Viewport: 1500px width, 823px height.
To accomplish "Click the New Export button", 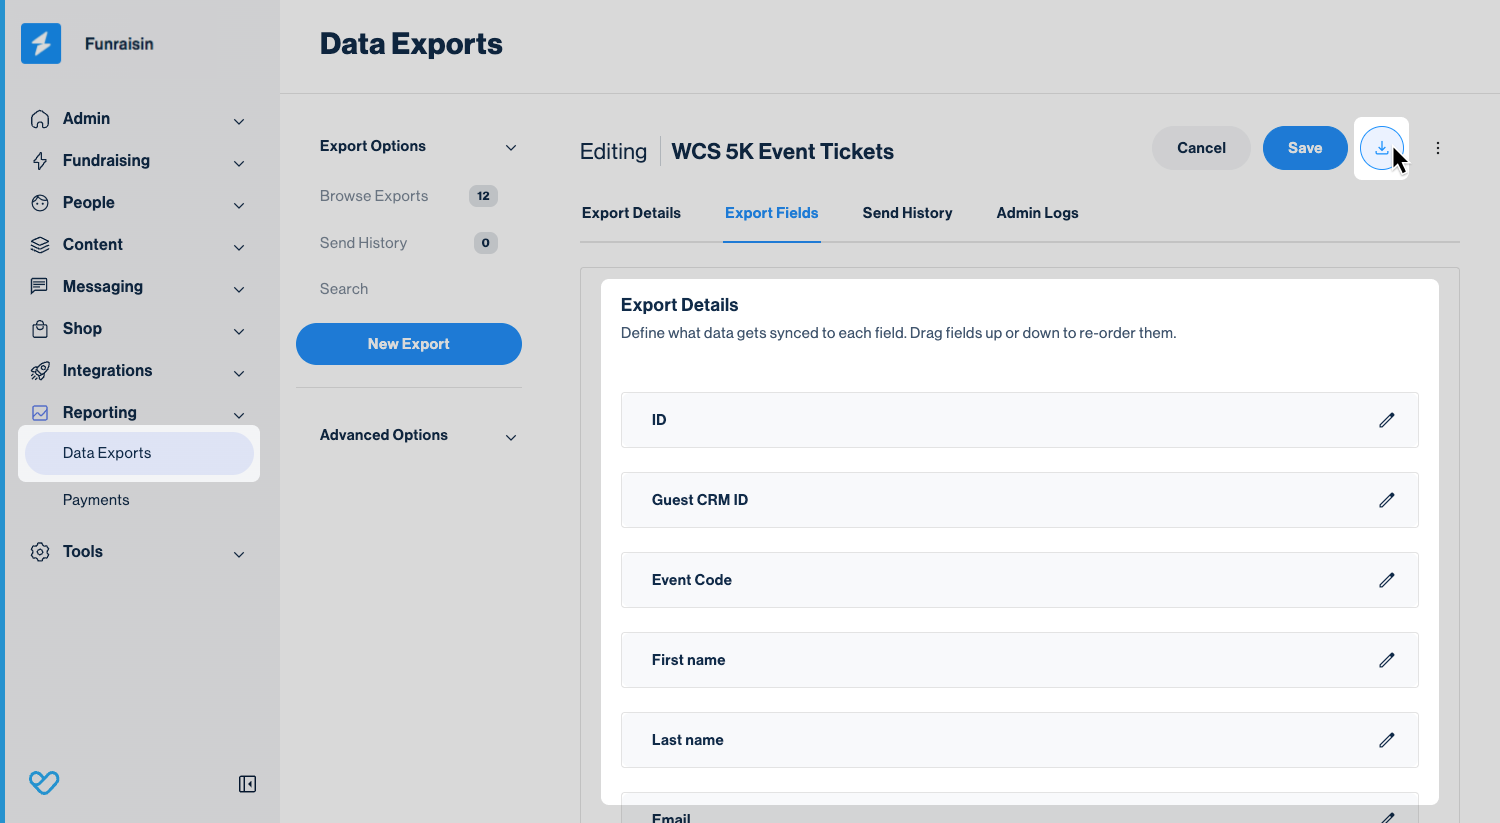I will [x=408, y=344].
